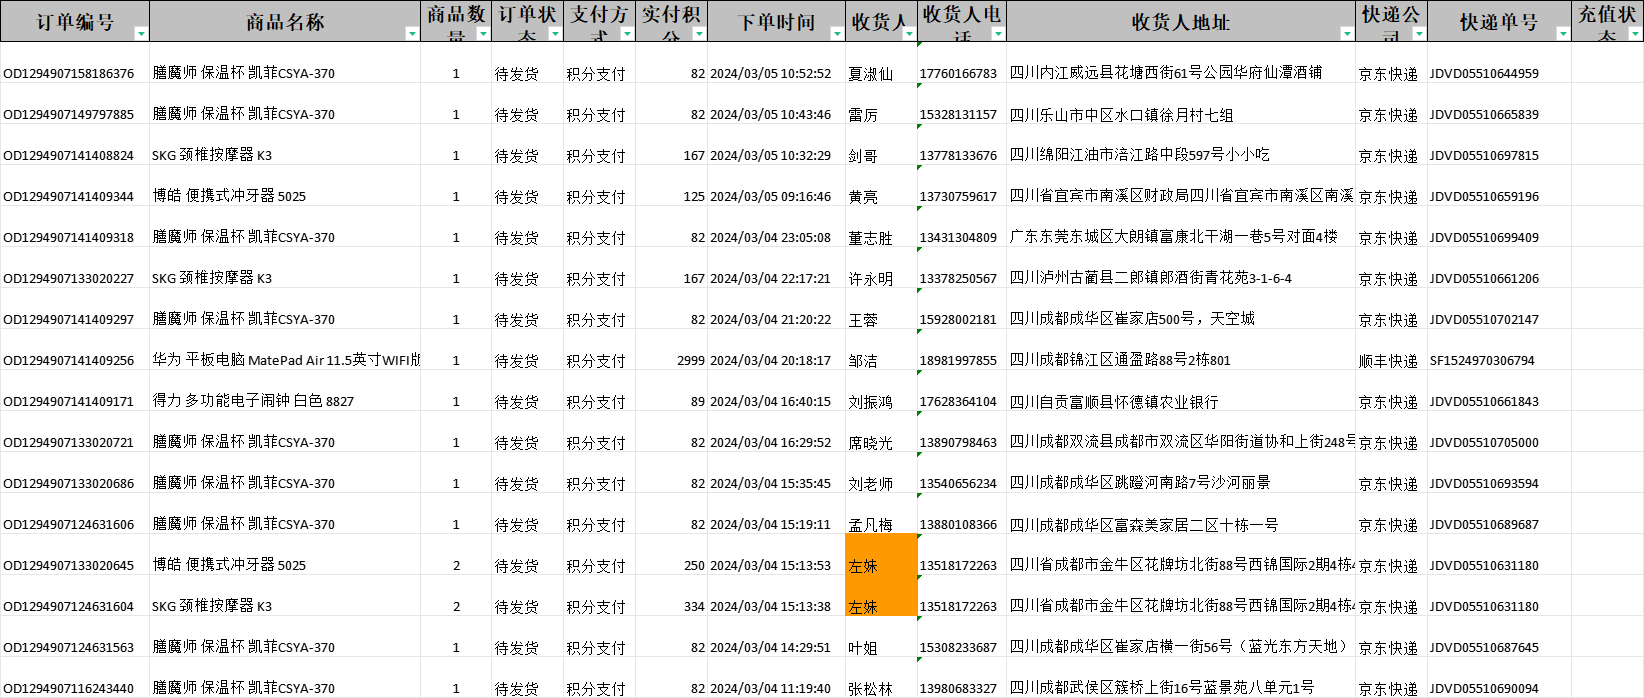The image size is (1644, 698).
Task: Click recipient name 黄亮
Action: click(x=863, y=197)
